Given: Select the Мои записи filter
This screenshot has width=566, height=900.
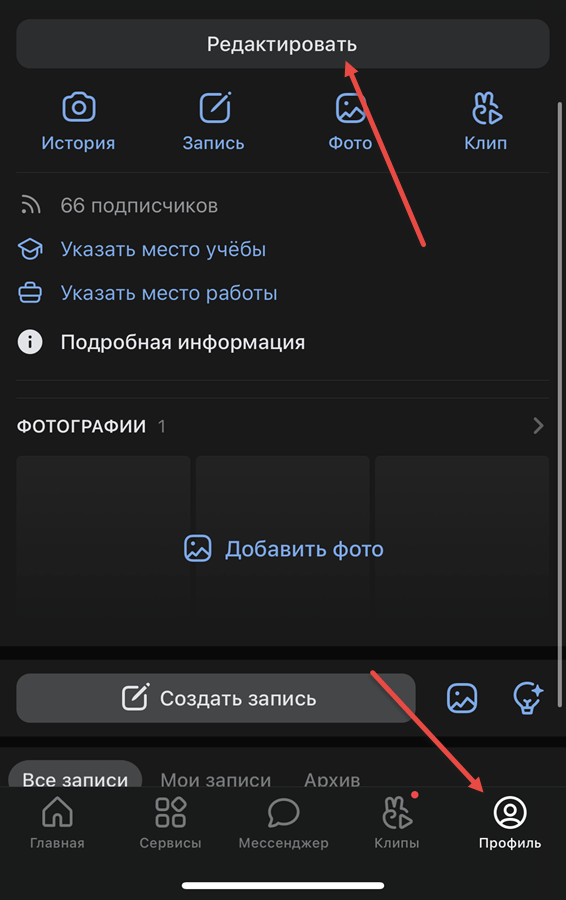Looking at the screenshot, I should click(216, 778).
